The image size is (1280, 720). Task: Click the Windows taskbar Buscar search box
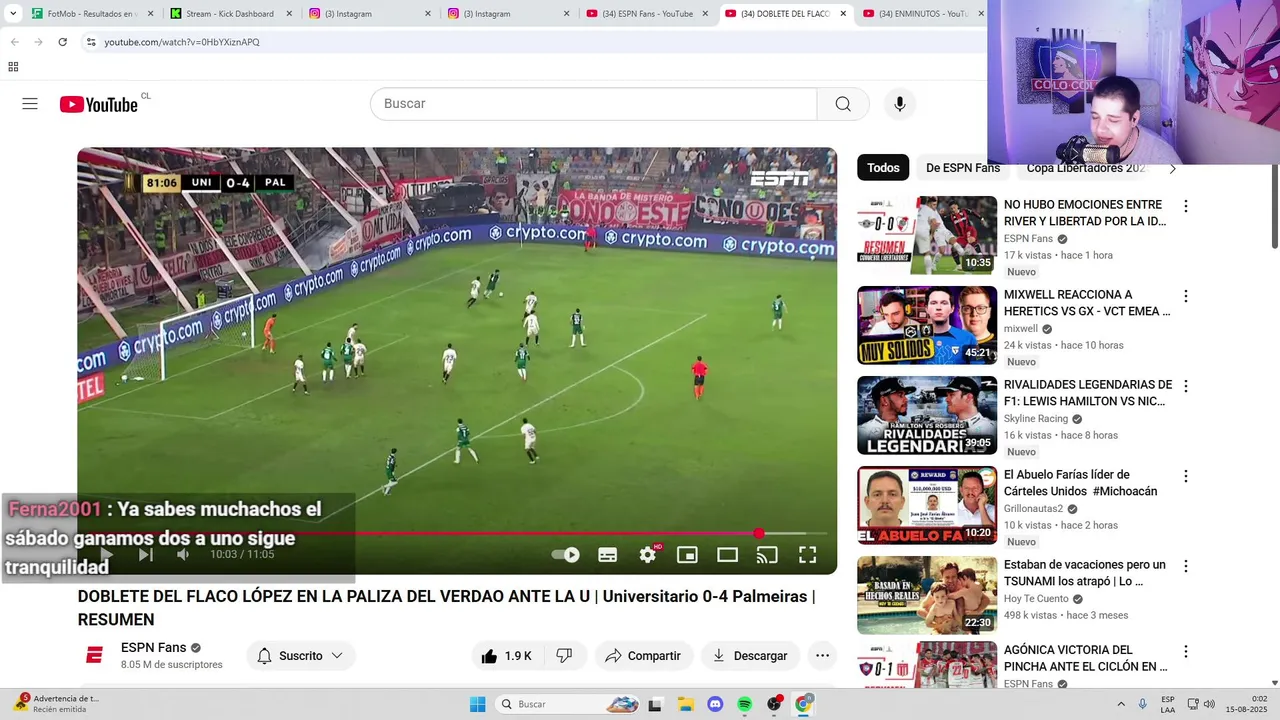[567, 704]
